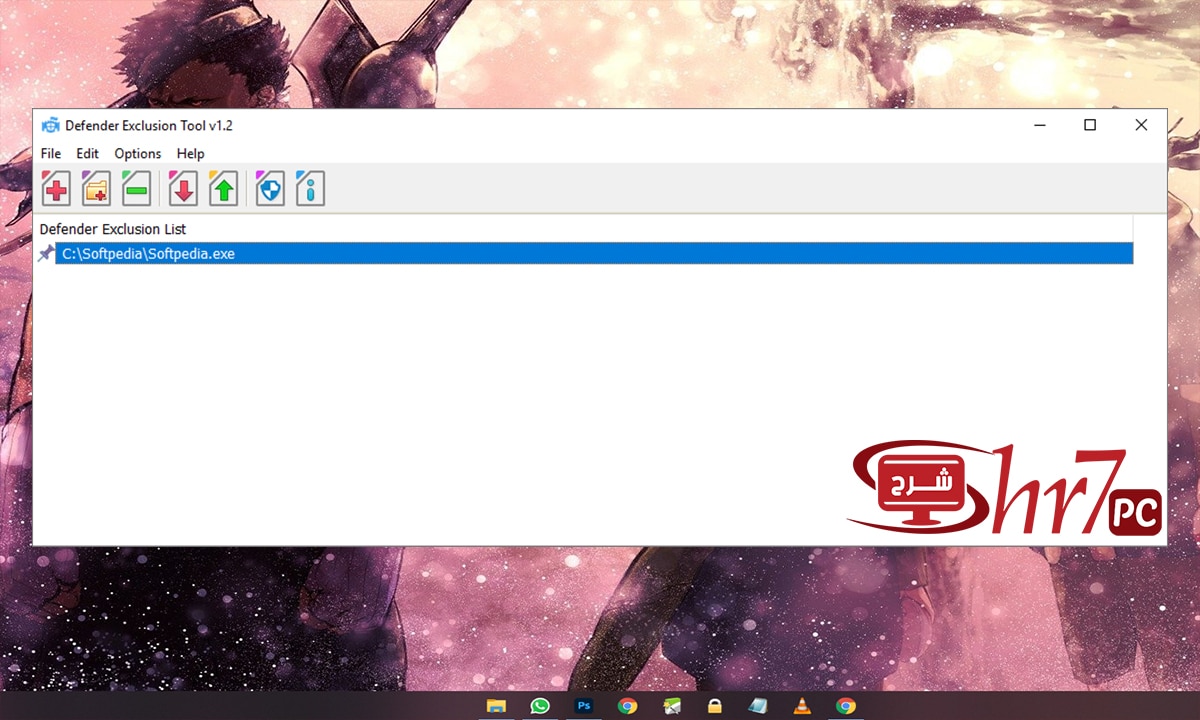Remove the selected exclusion

pos(136,188)
